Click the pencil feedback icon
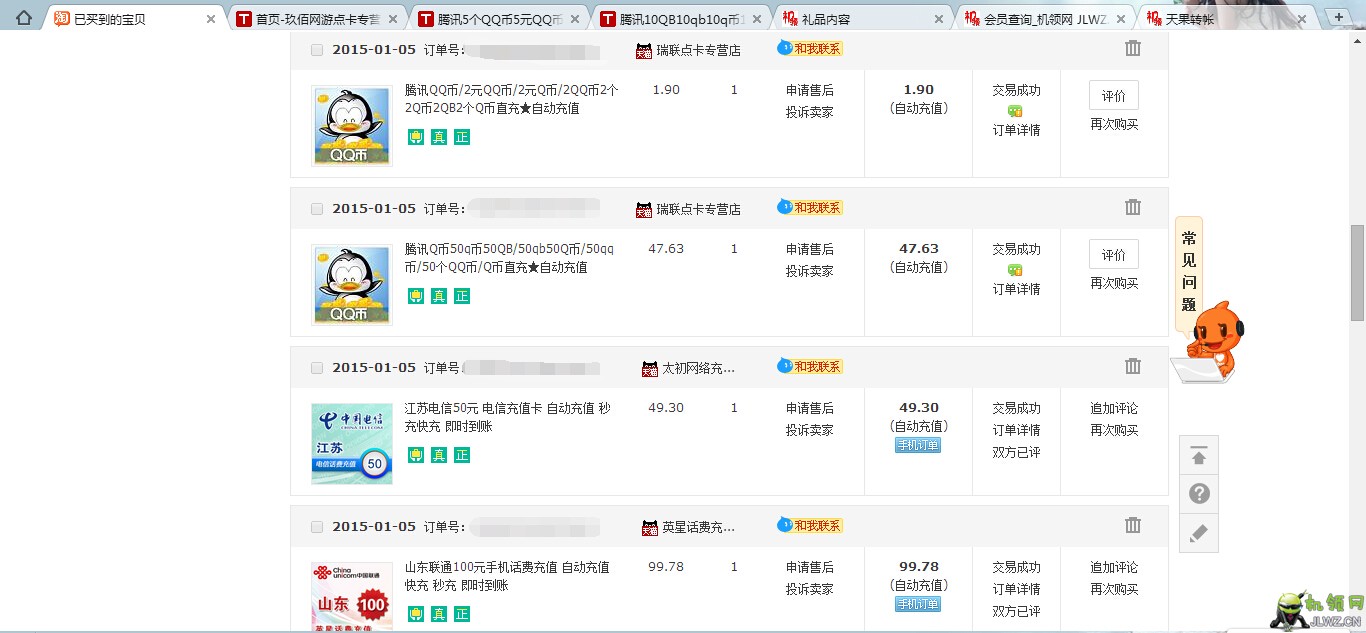The image size is (1366, 633). tap(1199, 533)
